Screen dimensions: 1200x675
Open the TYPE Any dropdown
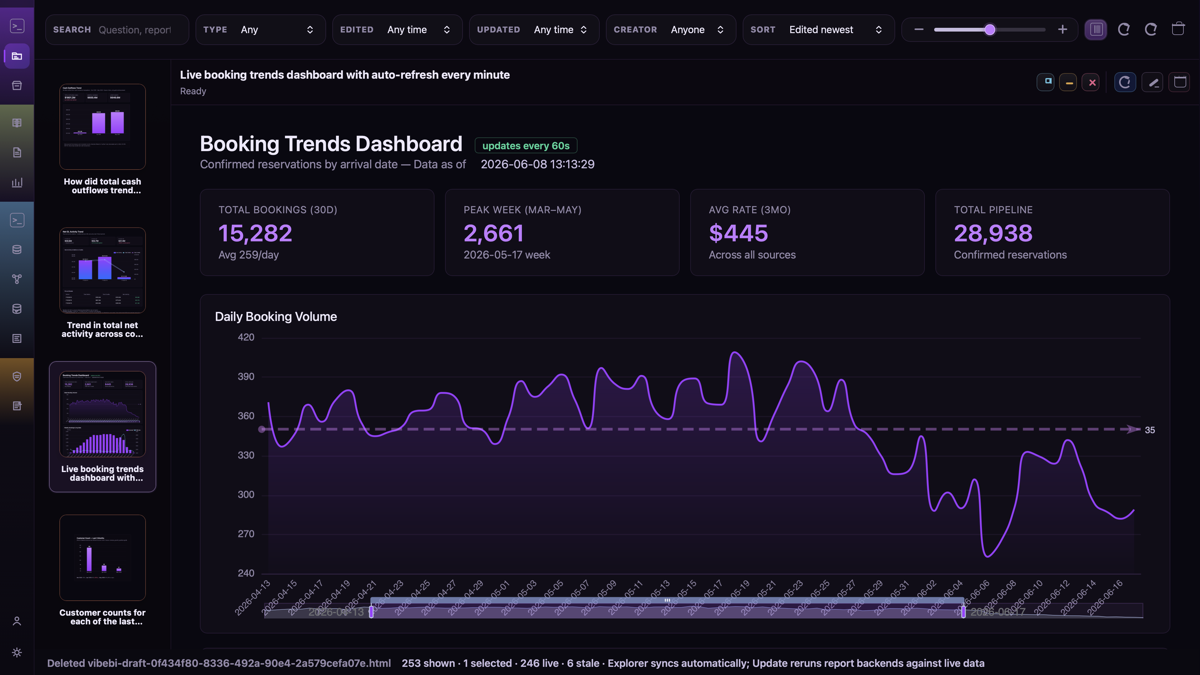(x=261, y=30)
